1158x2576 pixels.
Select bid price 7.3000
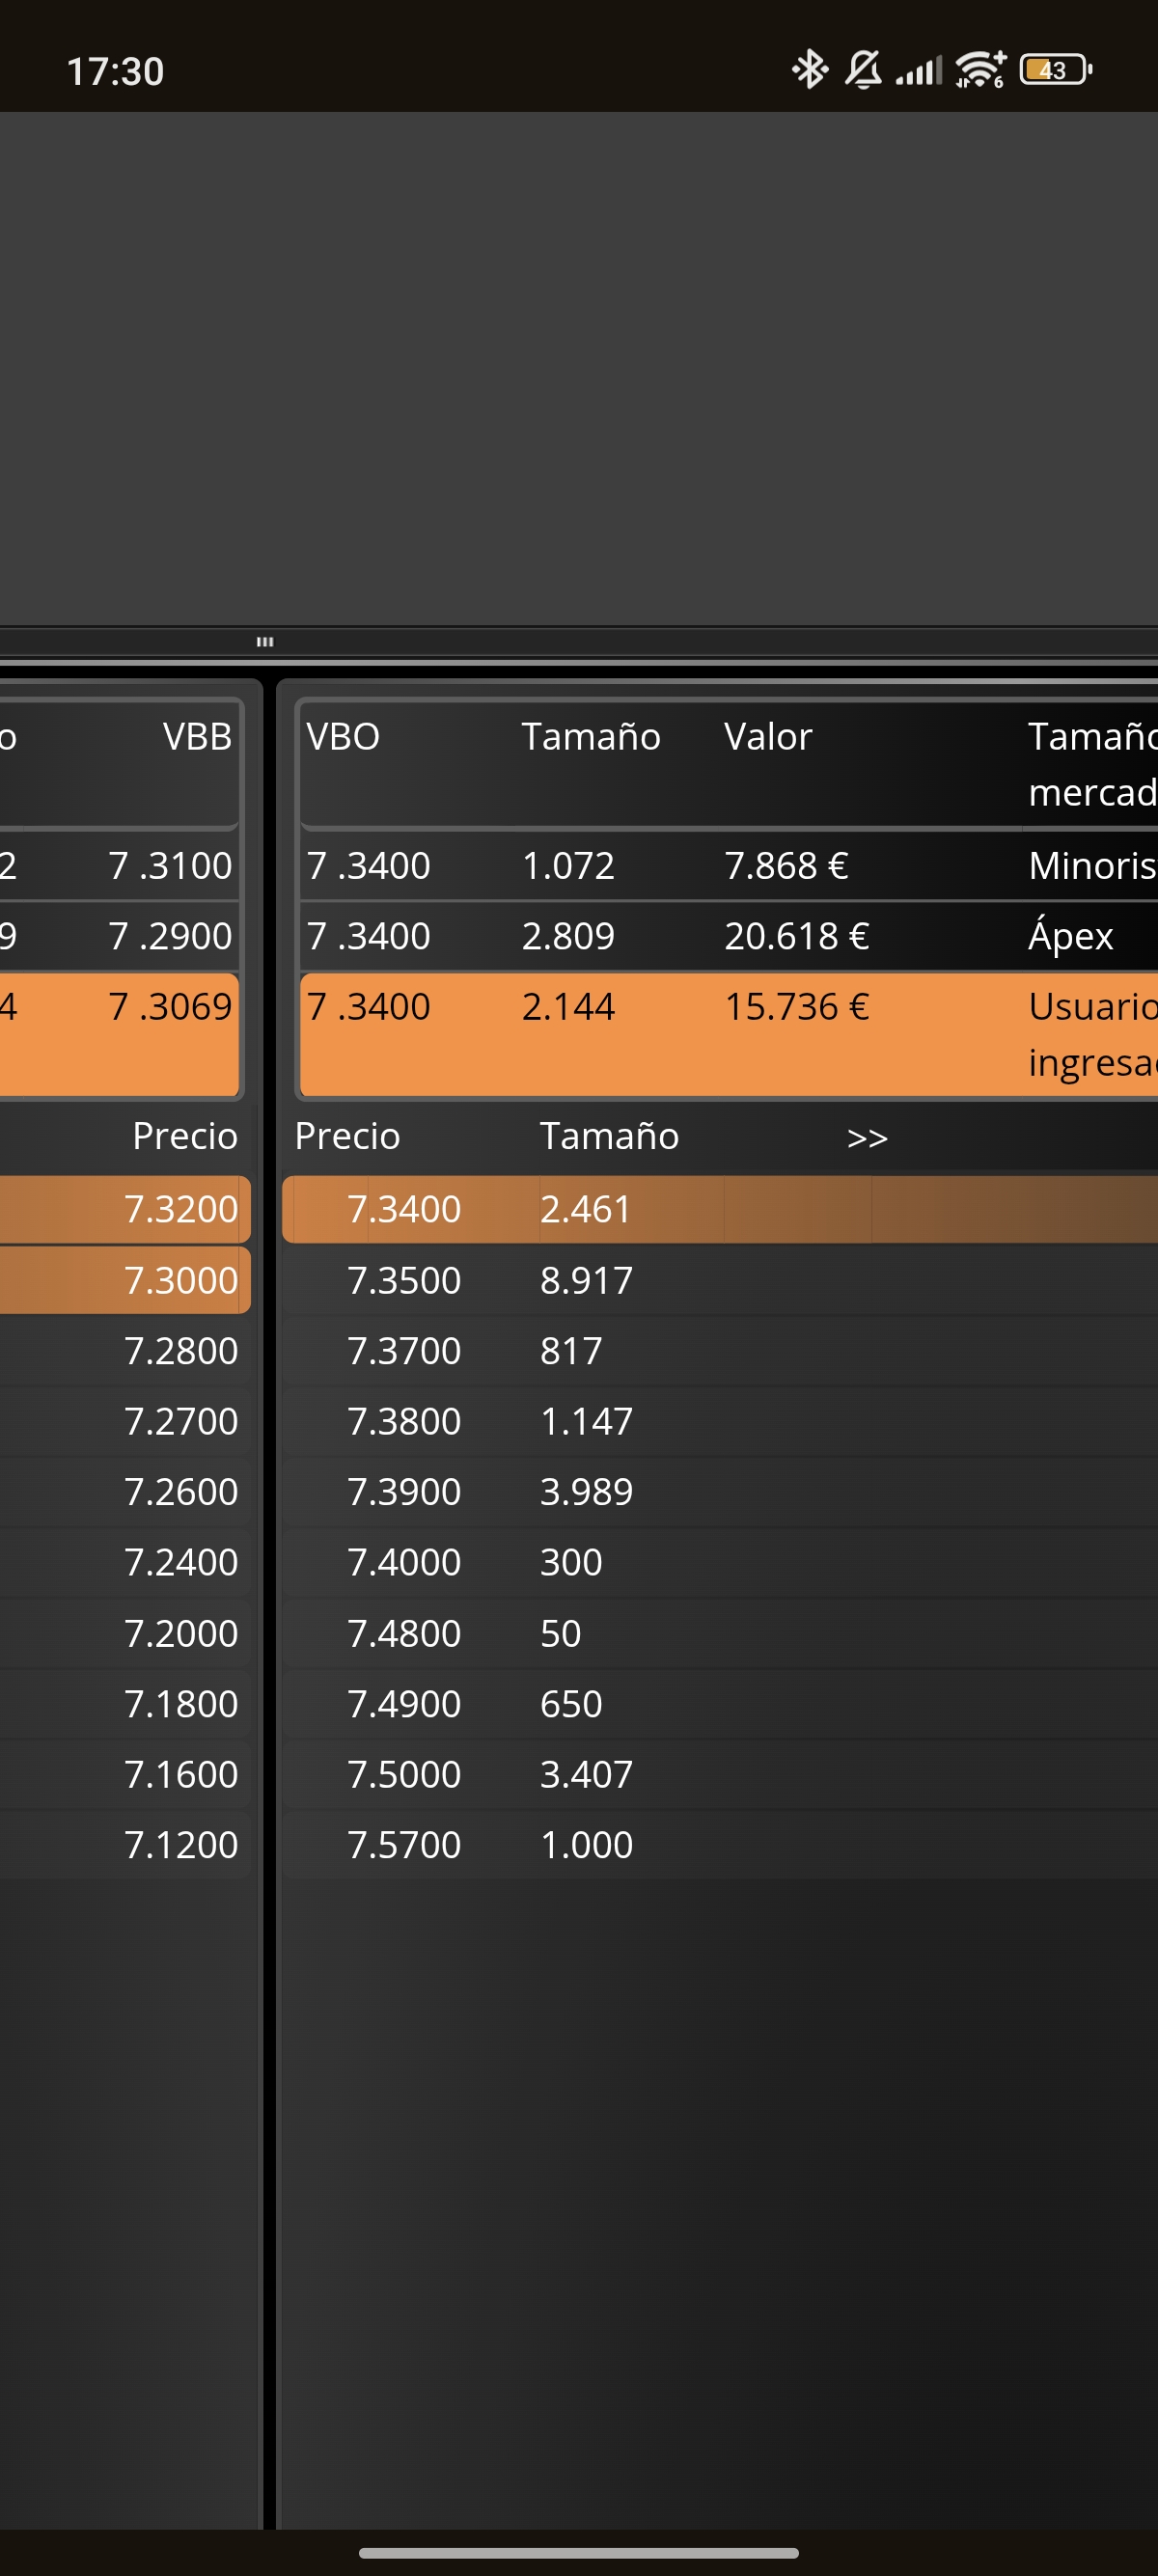click(x=181, y=1280)
